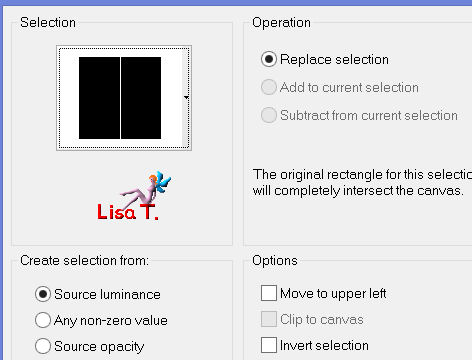
Task: Click the black rectangles selection thumbnail
Action: (120, 98)
